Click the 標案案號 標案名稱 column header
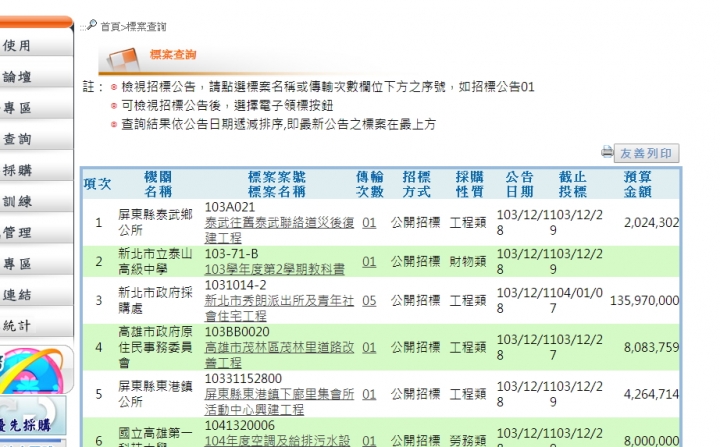The width and height of the screenshot is (720, 447). coord(276,184)
